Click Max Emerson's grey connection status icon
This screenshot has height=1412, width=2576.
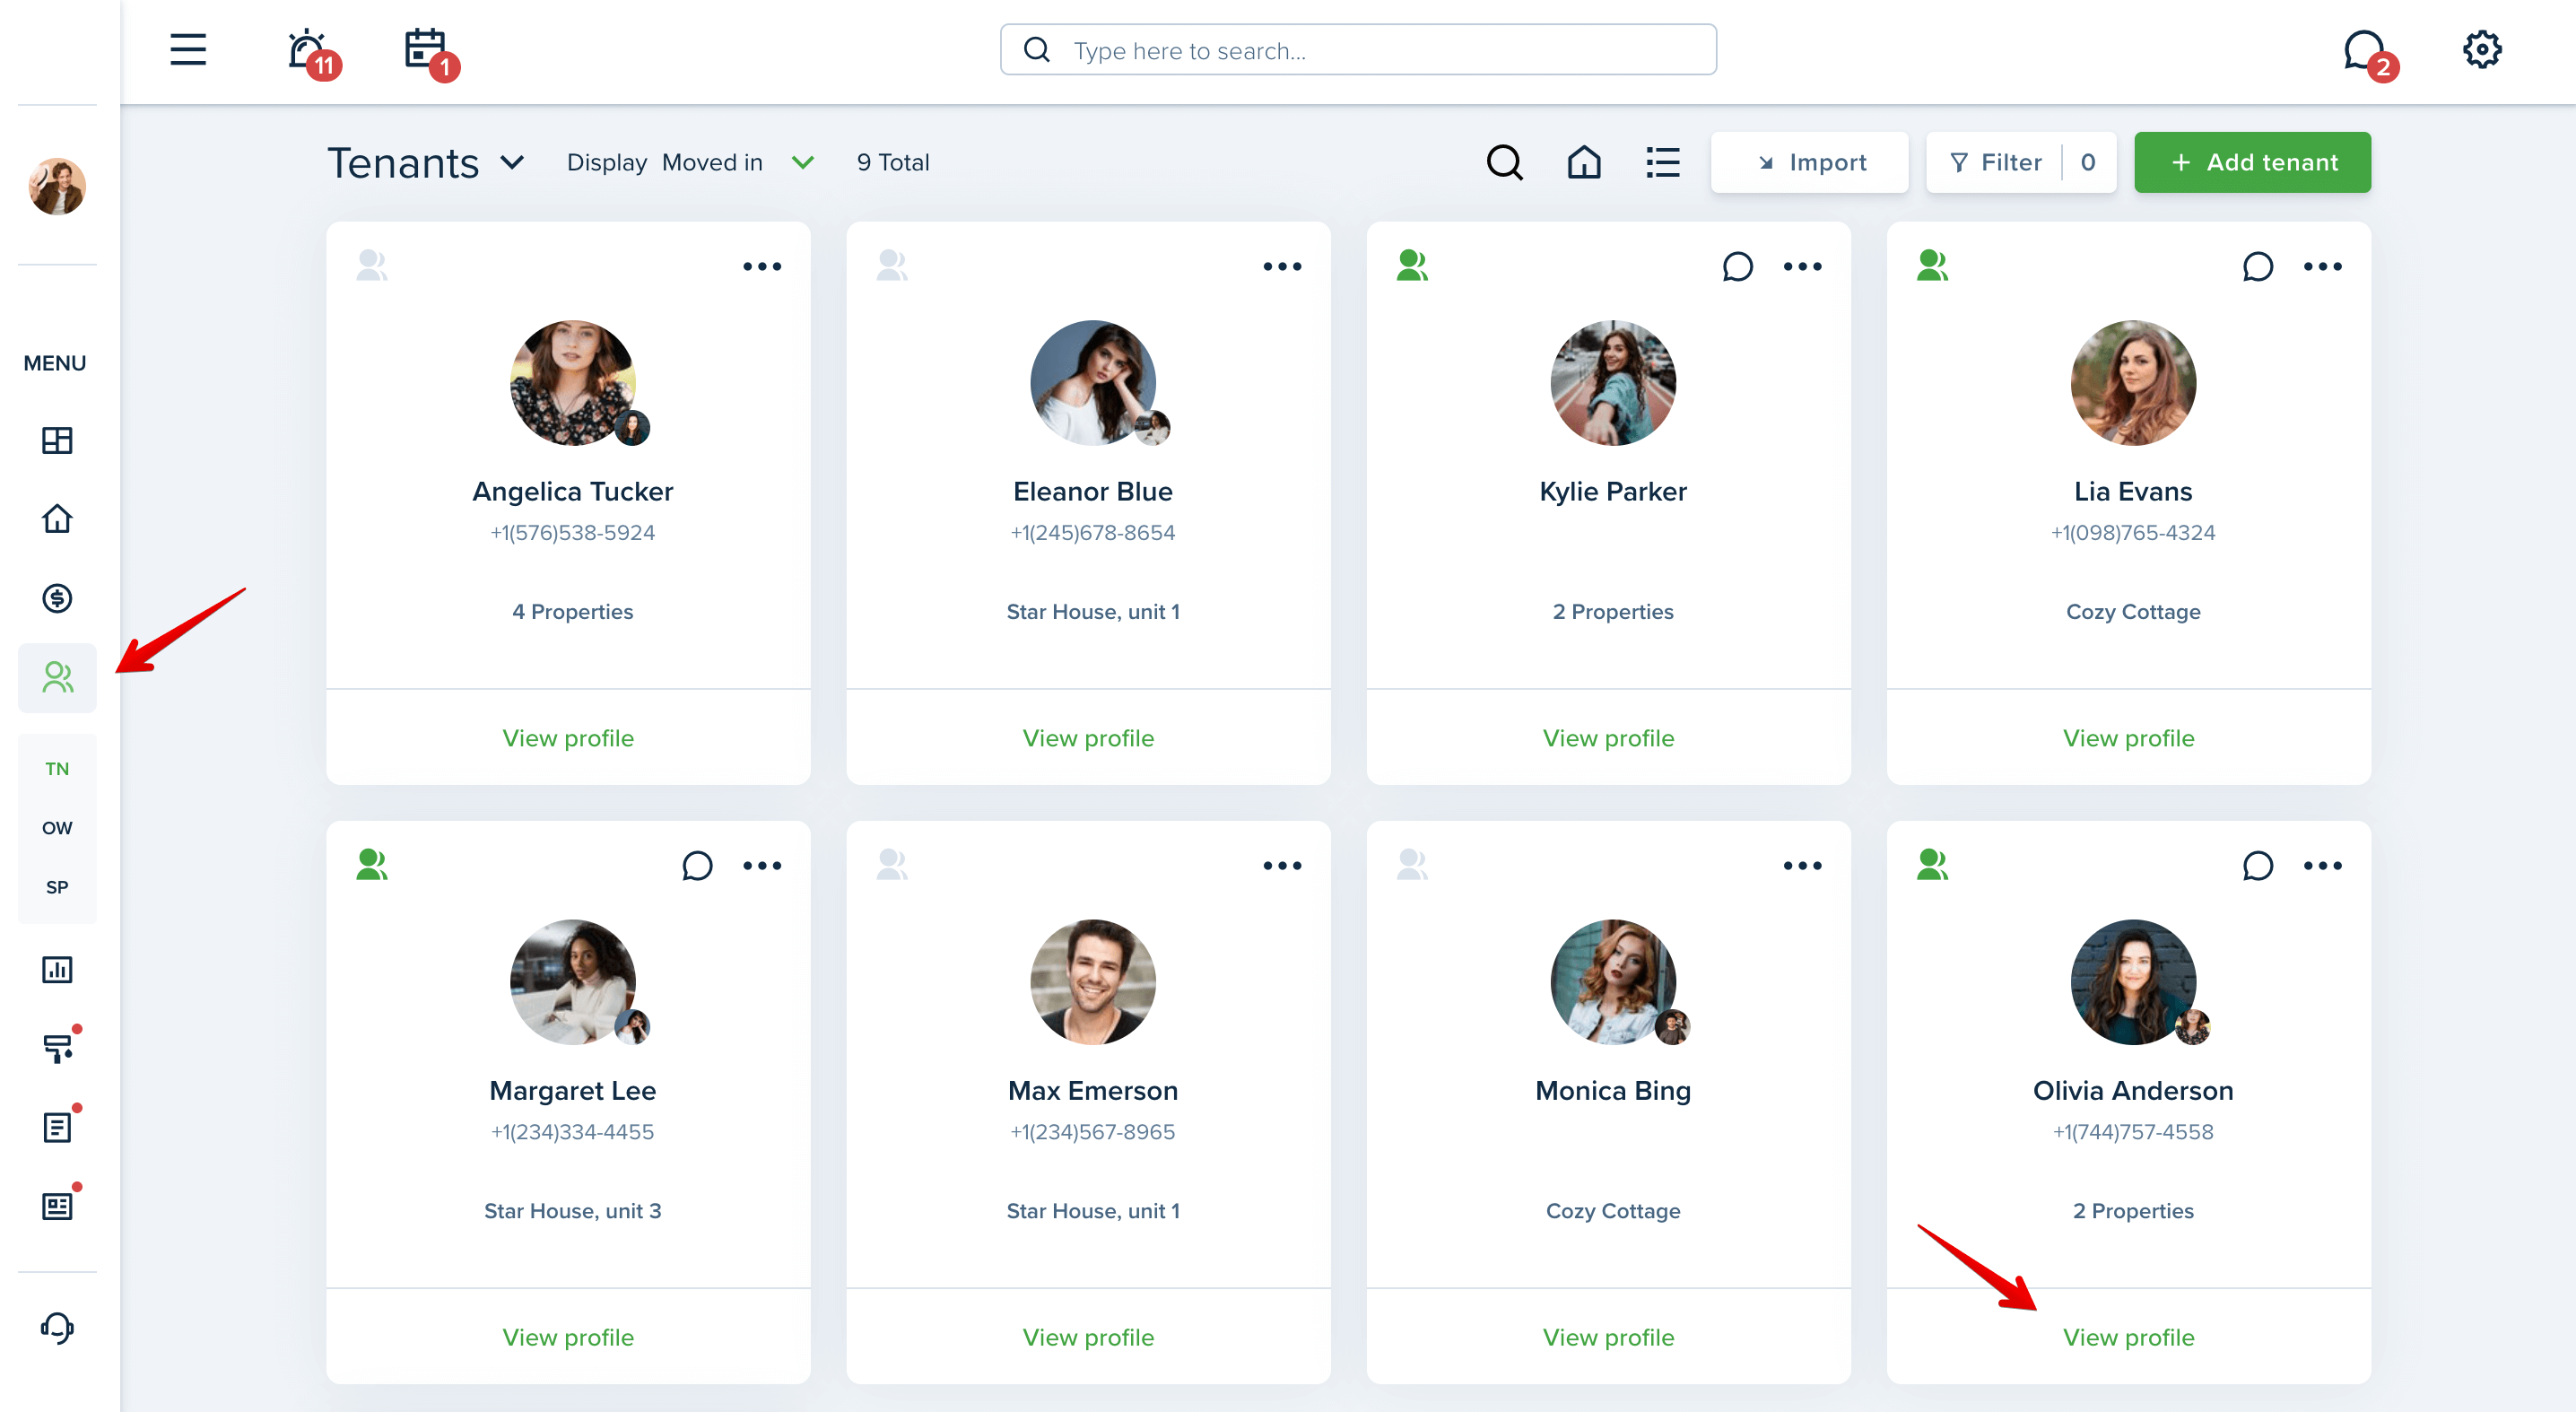tap(891, 864)
